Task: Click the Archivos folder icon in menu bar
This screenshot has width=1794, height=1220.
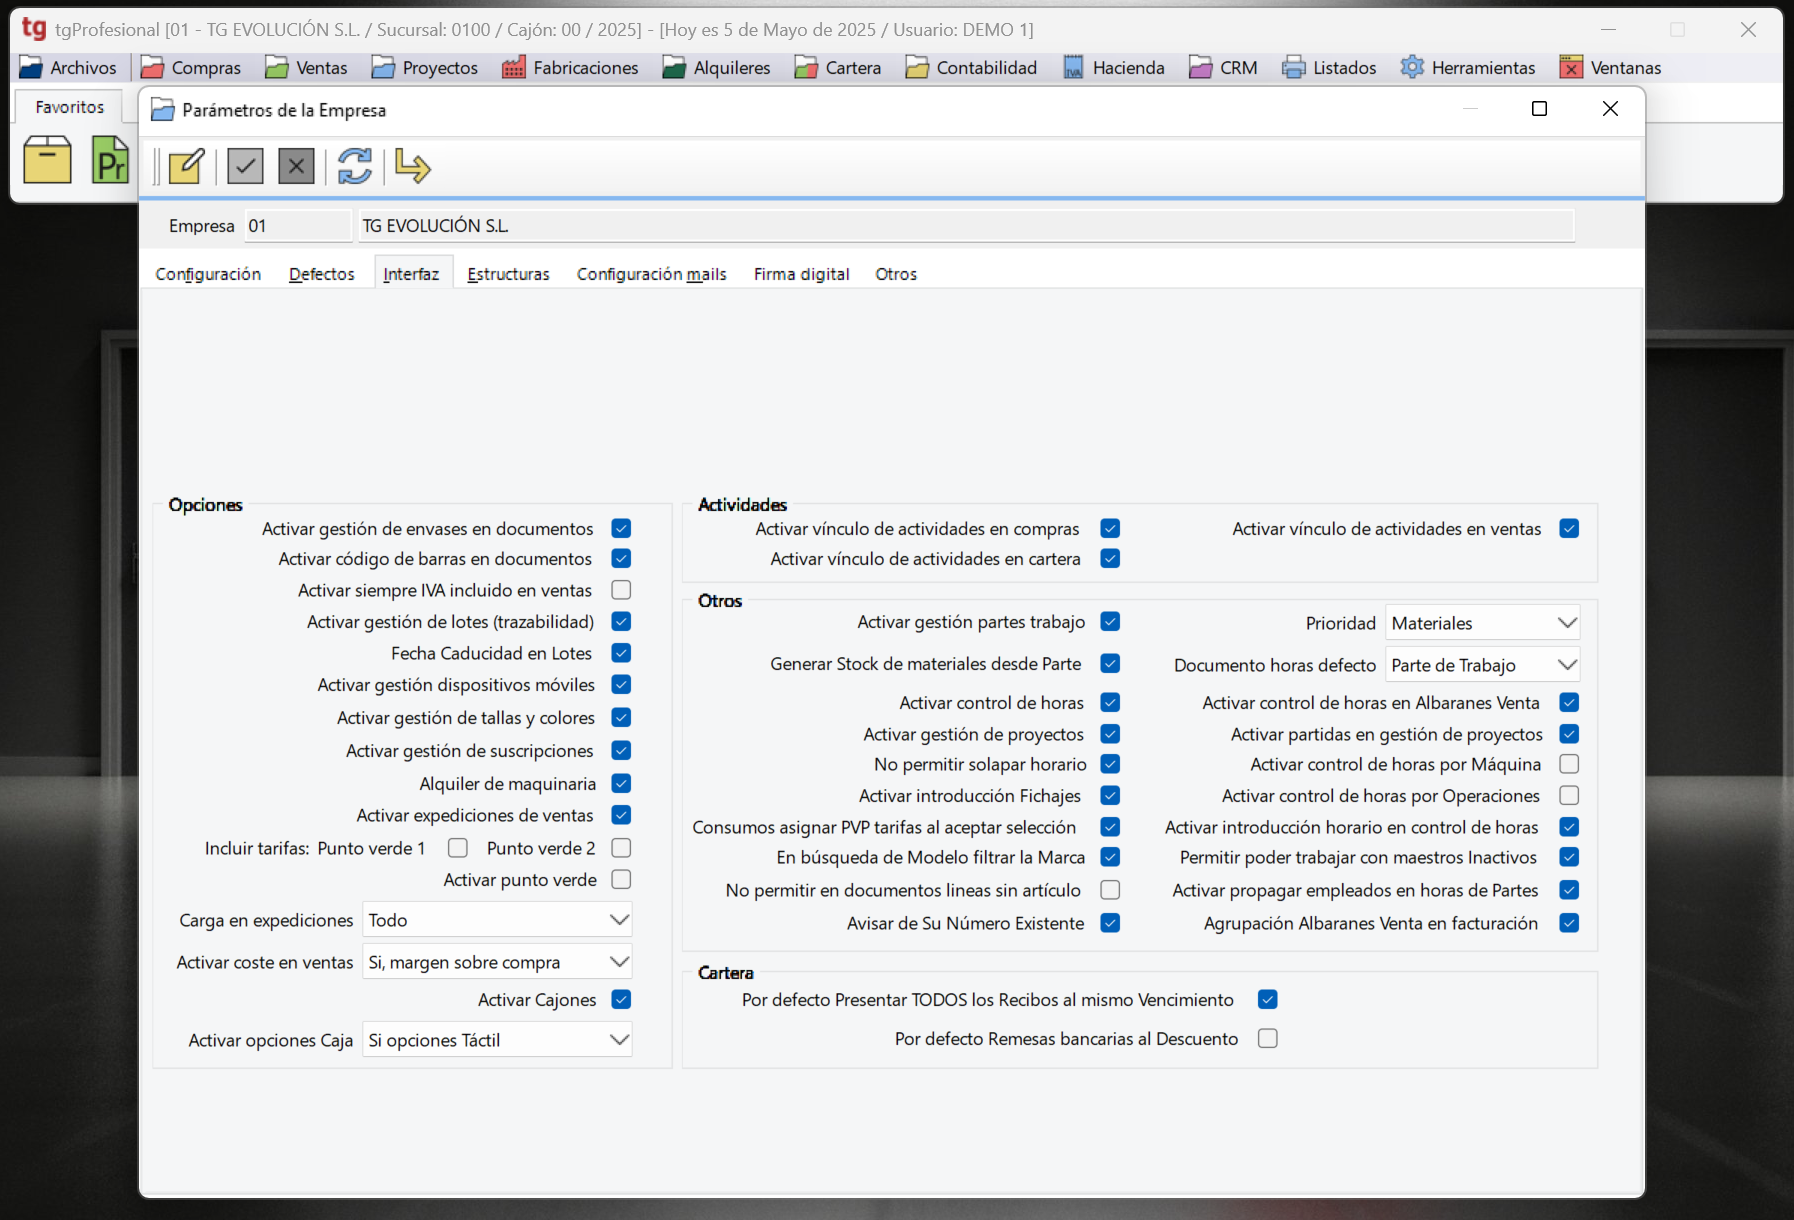Action: coord(31,67)
